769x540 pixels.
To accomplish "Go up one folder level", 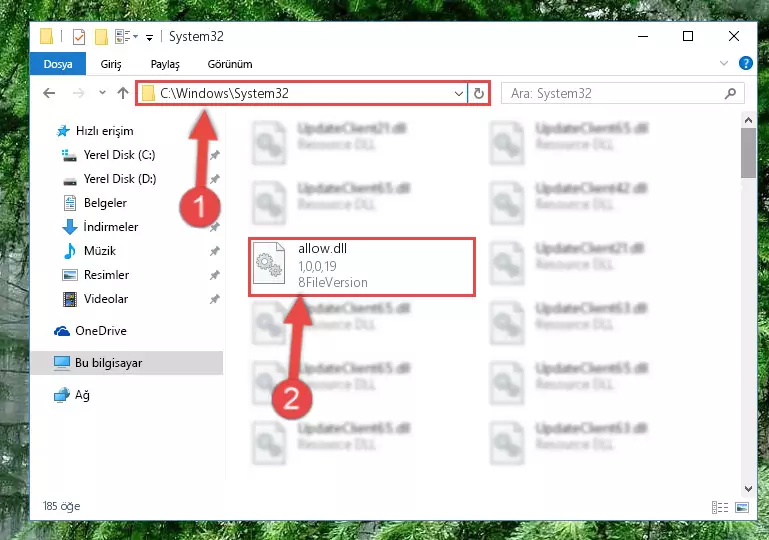I will [123, 93].
